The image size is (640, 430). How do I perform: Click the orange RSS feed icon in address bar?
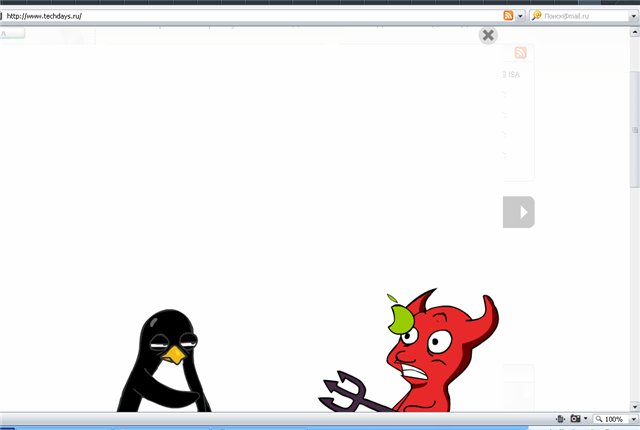point(508,16)
